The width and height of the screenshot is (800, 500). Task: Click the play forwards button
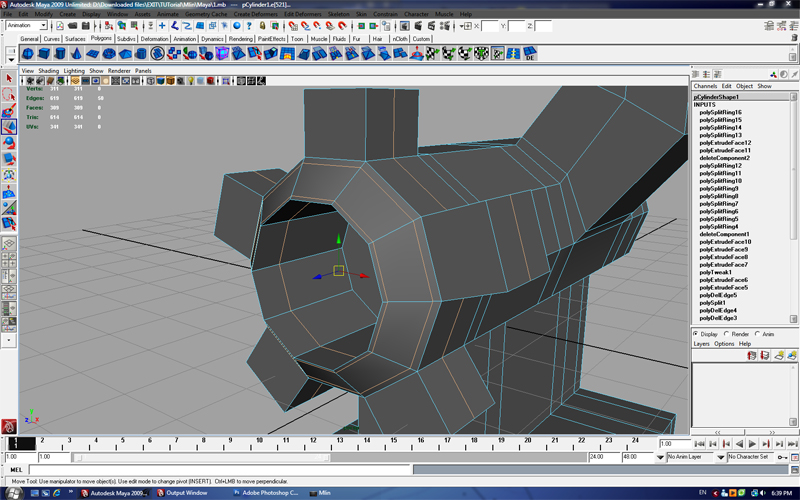tap(752, 443)
